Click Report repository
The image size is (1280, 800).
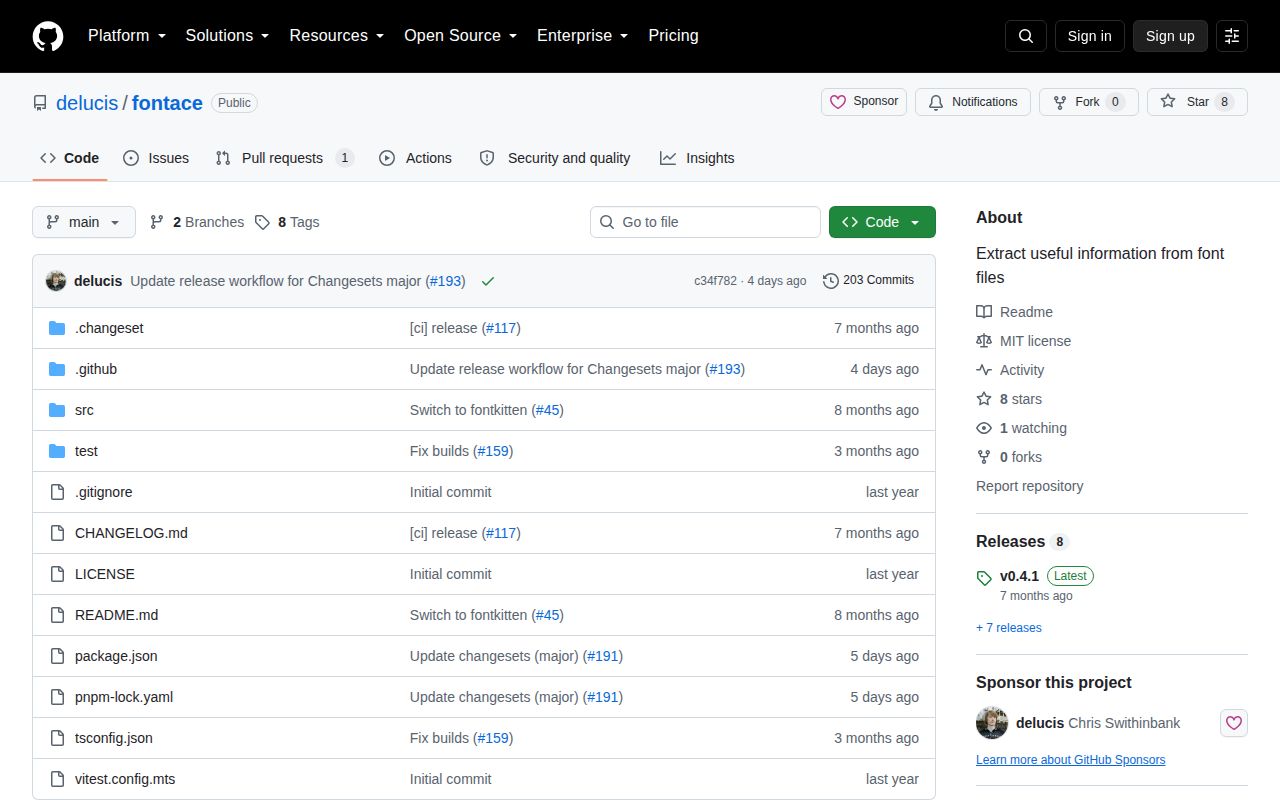[x=1030, y=486]
